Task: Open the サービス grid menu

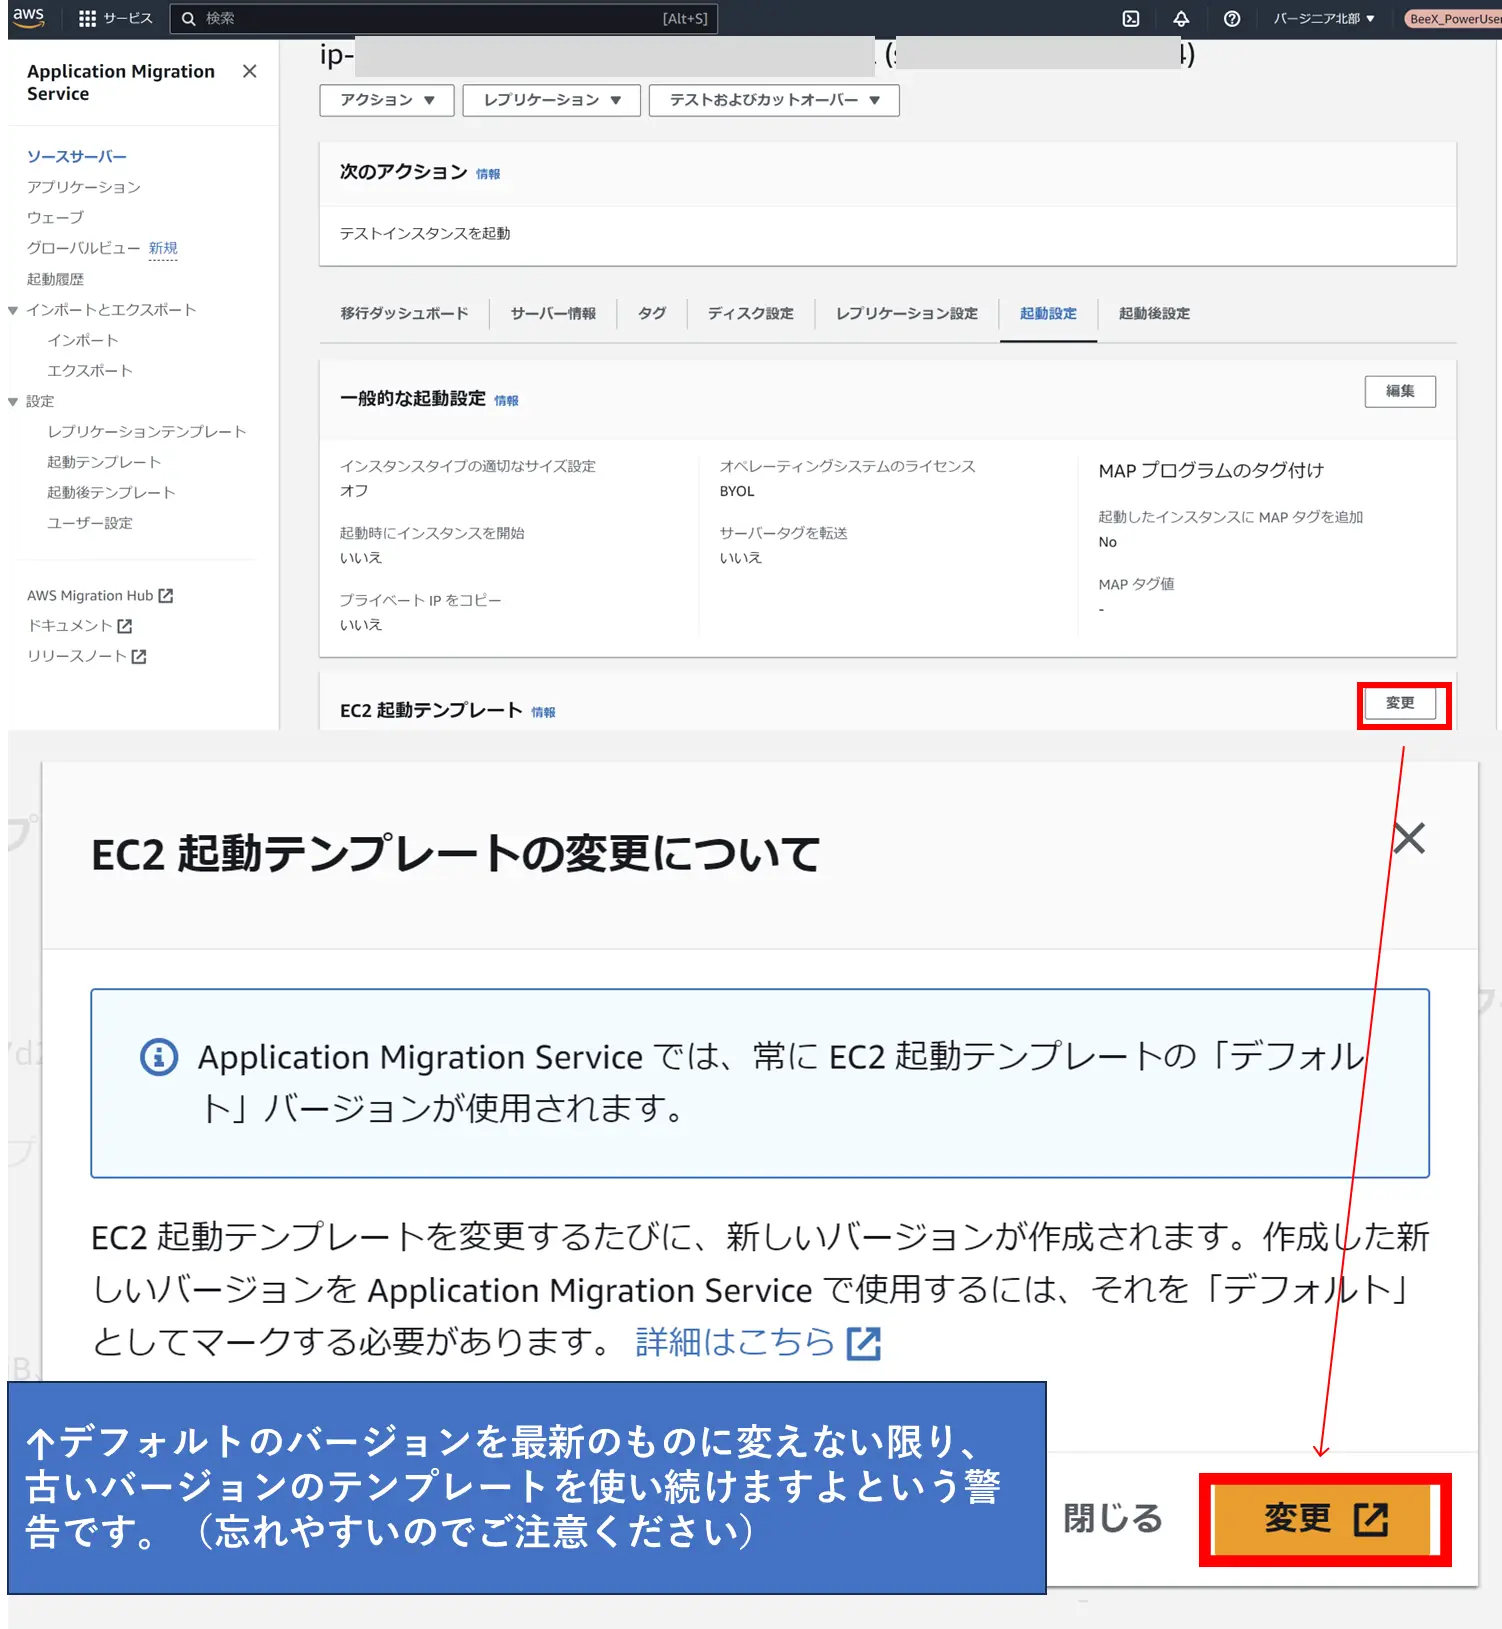Action: (x=115, y=18)
